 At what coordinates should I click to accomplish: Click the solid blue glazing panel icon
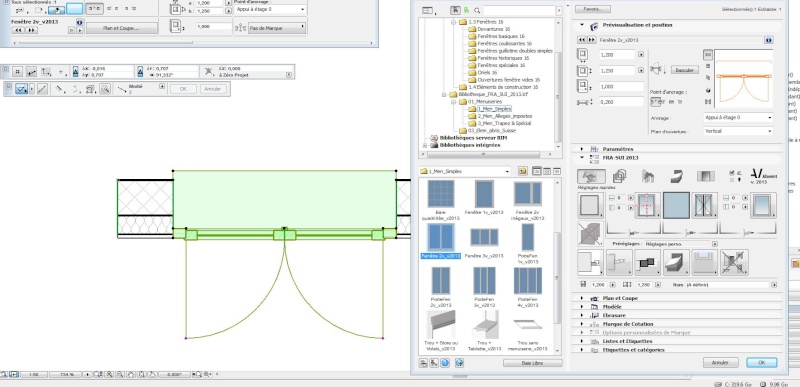[677, 205]
